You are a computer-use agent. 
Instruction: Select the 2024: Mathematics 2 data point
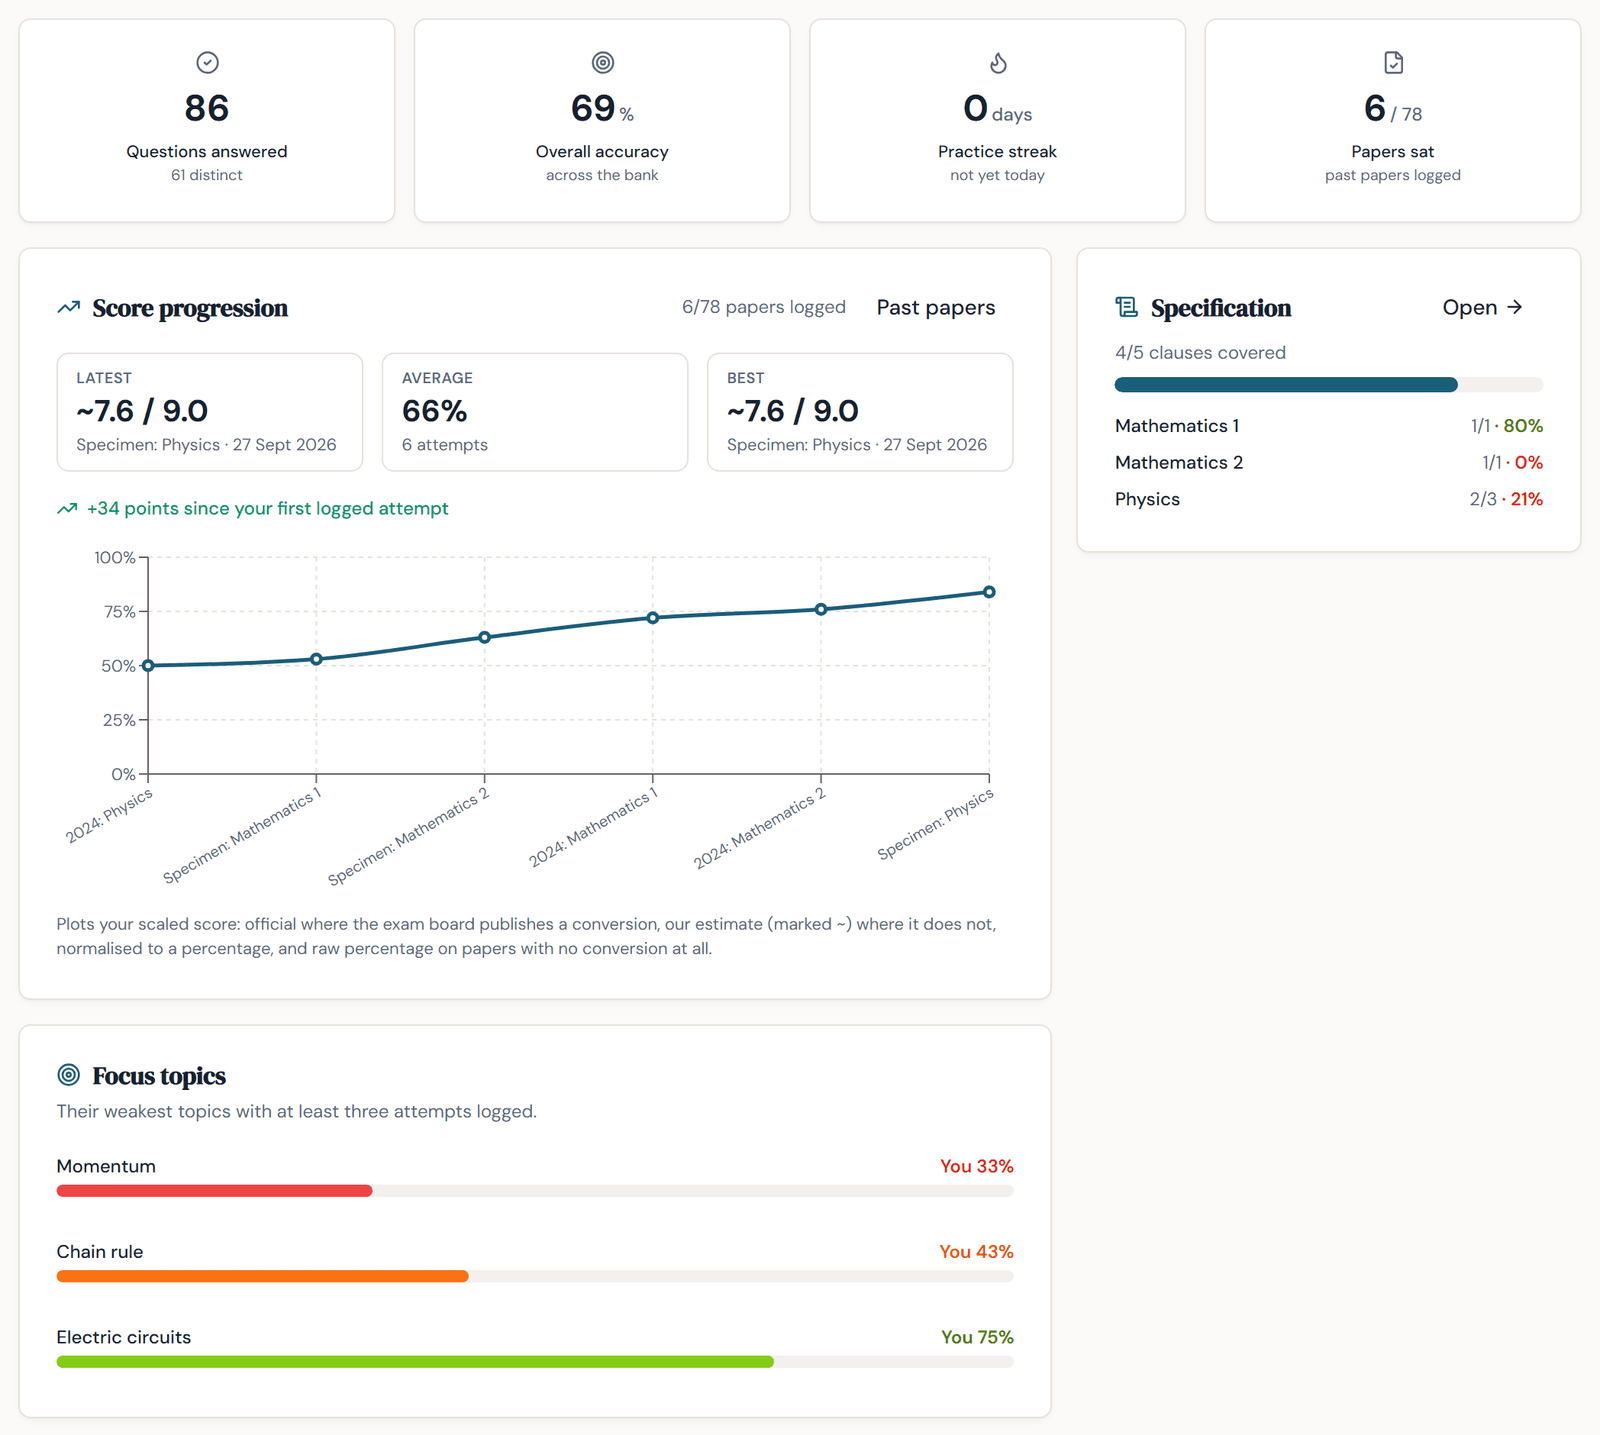pos(821,609)
